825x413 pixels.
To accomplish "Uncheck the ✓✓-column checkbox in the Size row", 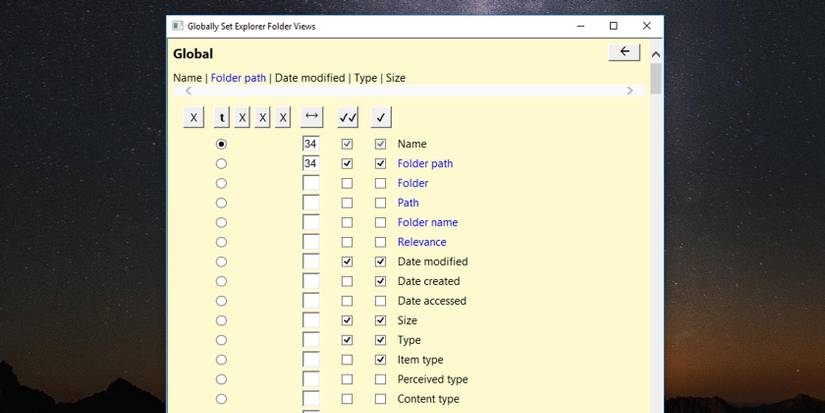I will point(347,320).
